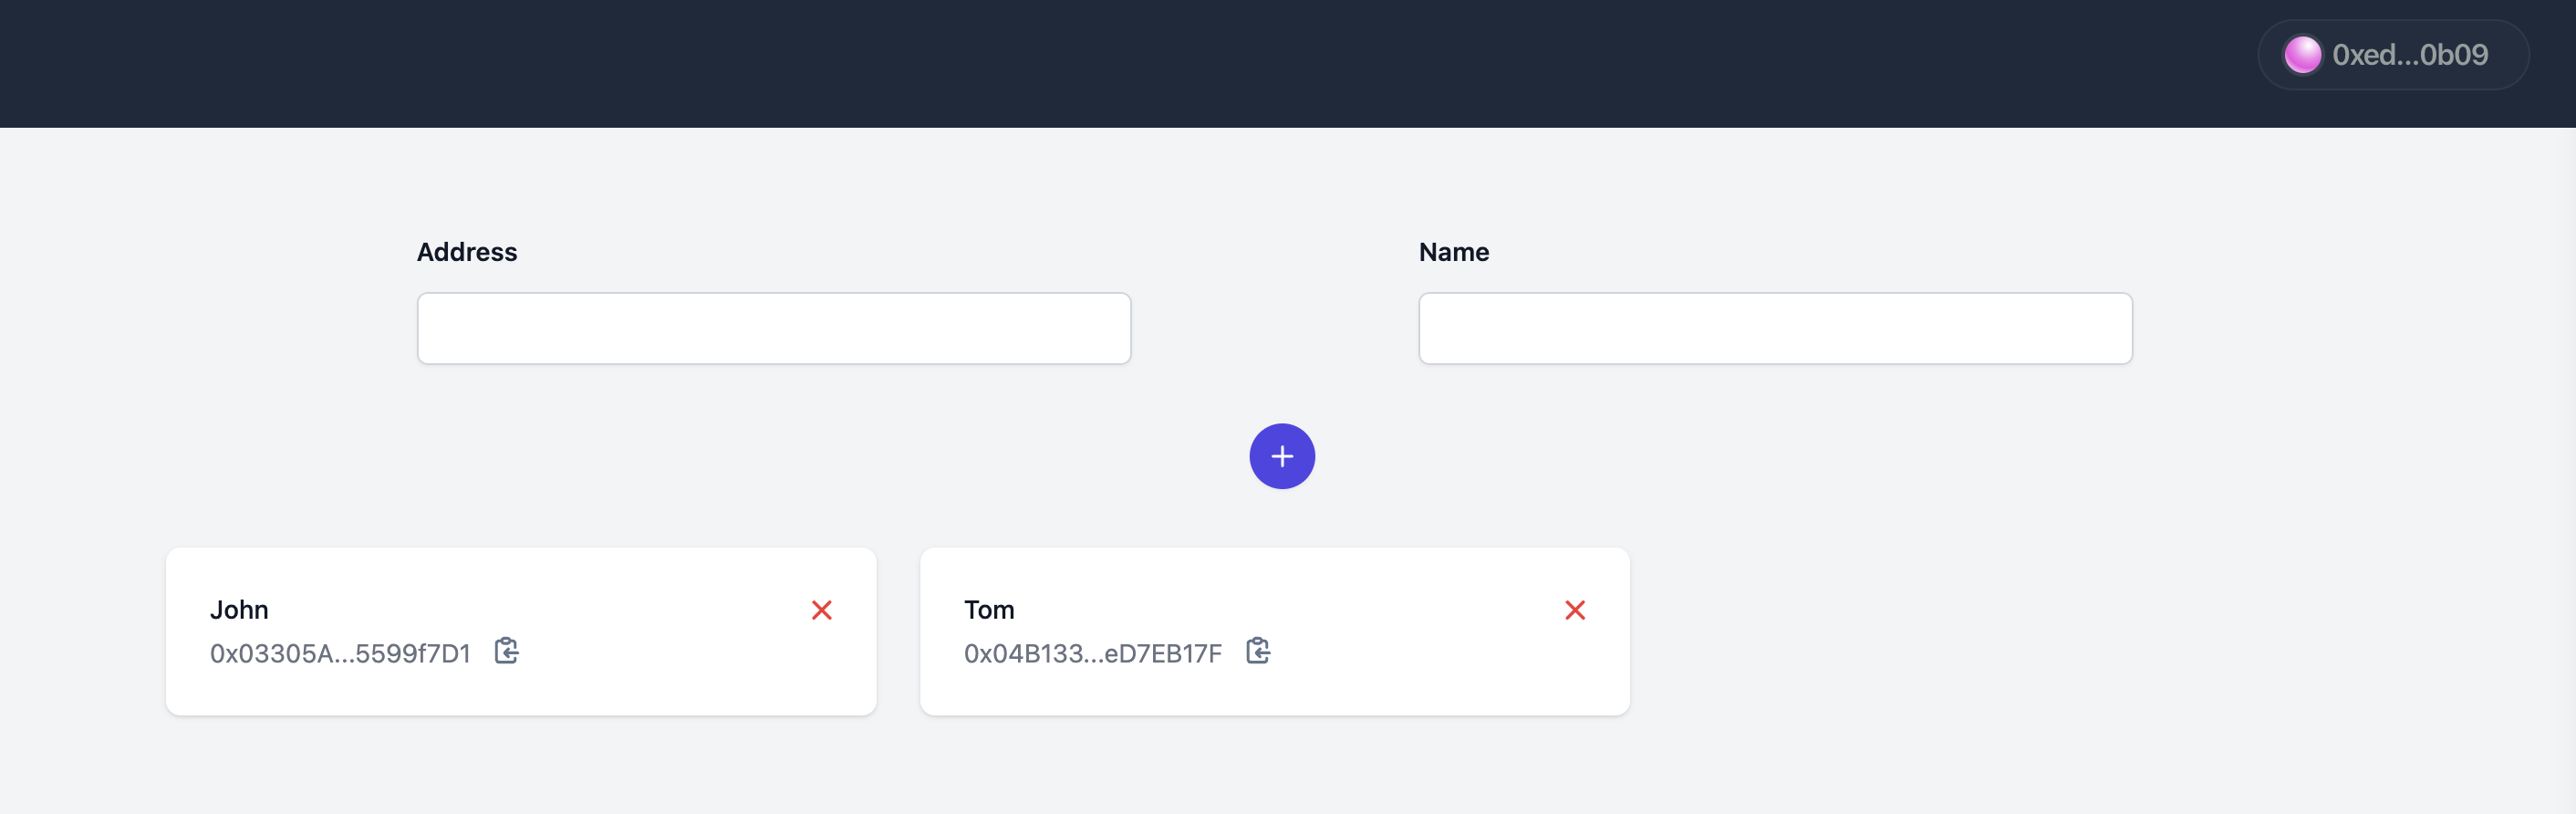Click the Name field label

[x=1453, y=252]
